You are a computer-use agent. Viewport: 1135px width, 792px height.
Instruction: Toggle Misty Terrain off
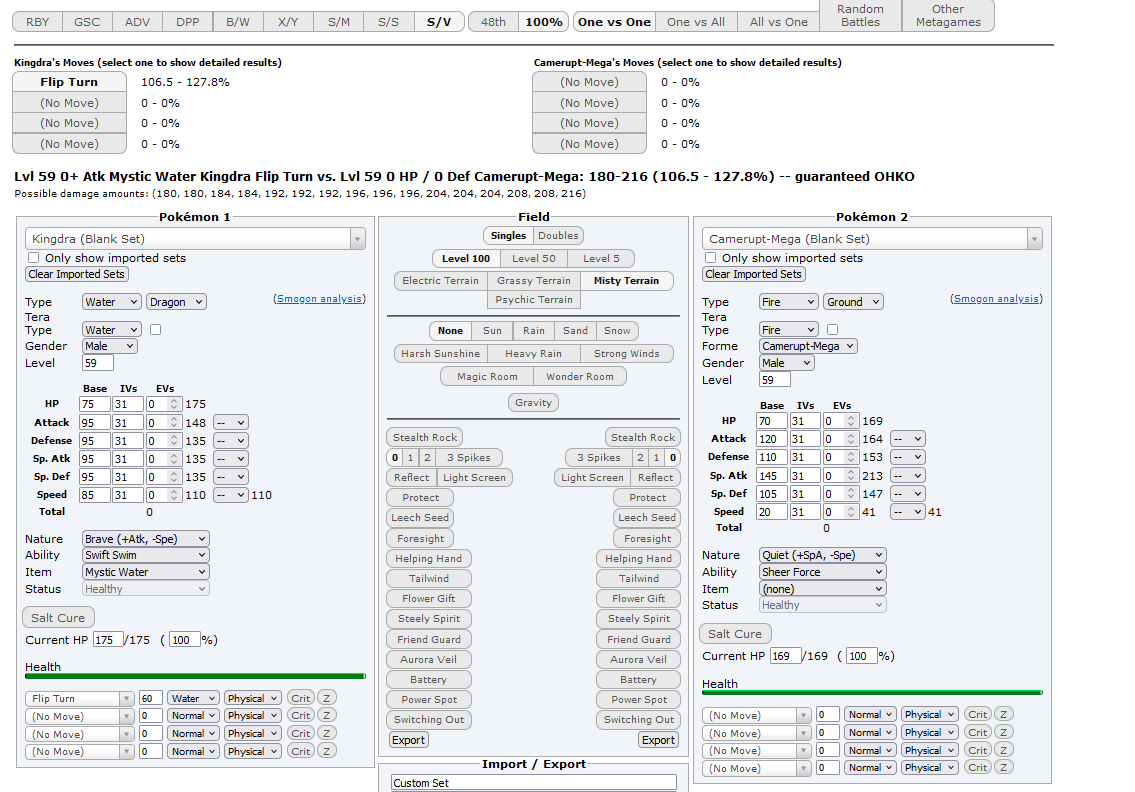(x=626, y=281)
